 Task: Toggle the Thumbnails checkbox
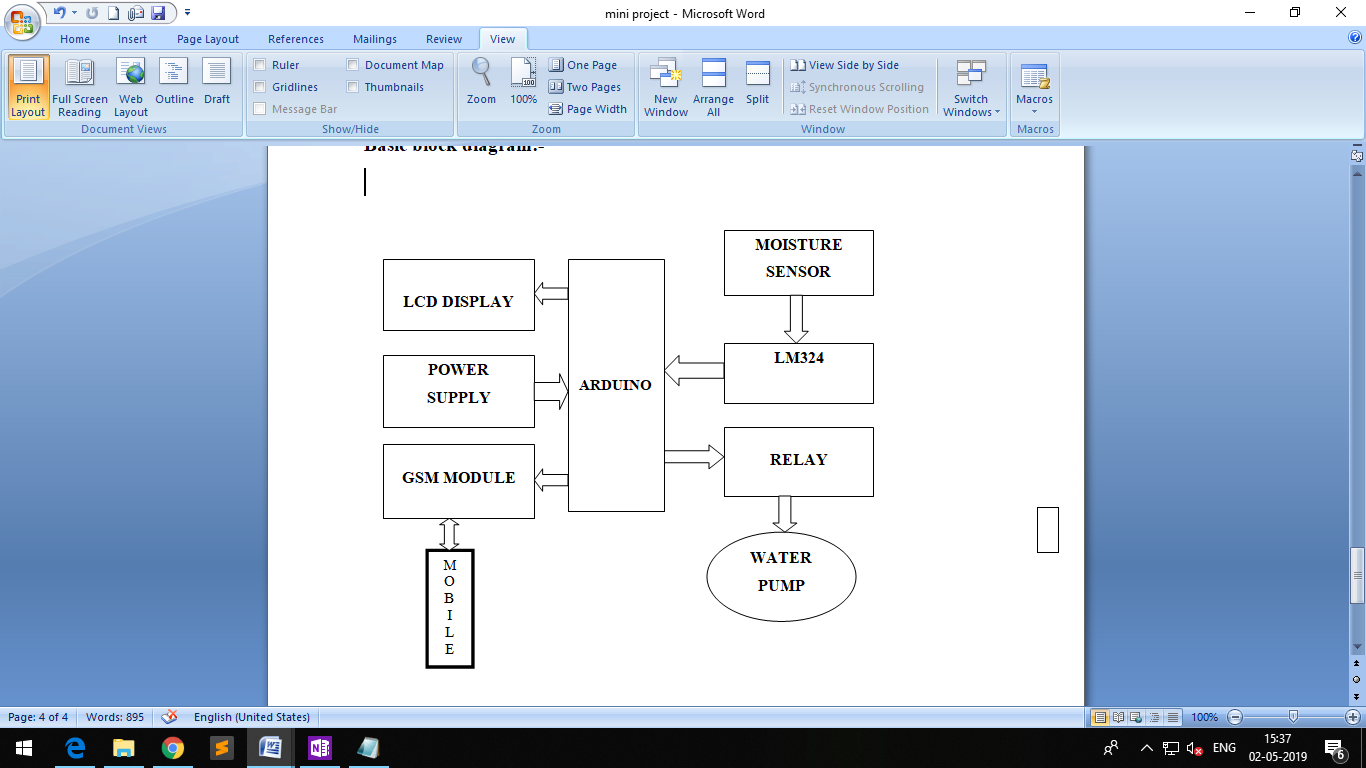353,87
